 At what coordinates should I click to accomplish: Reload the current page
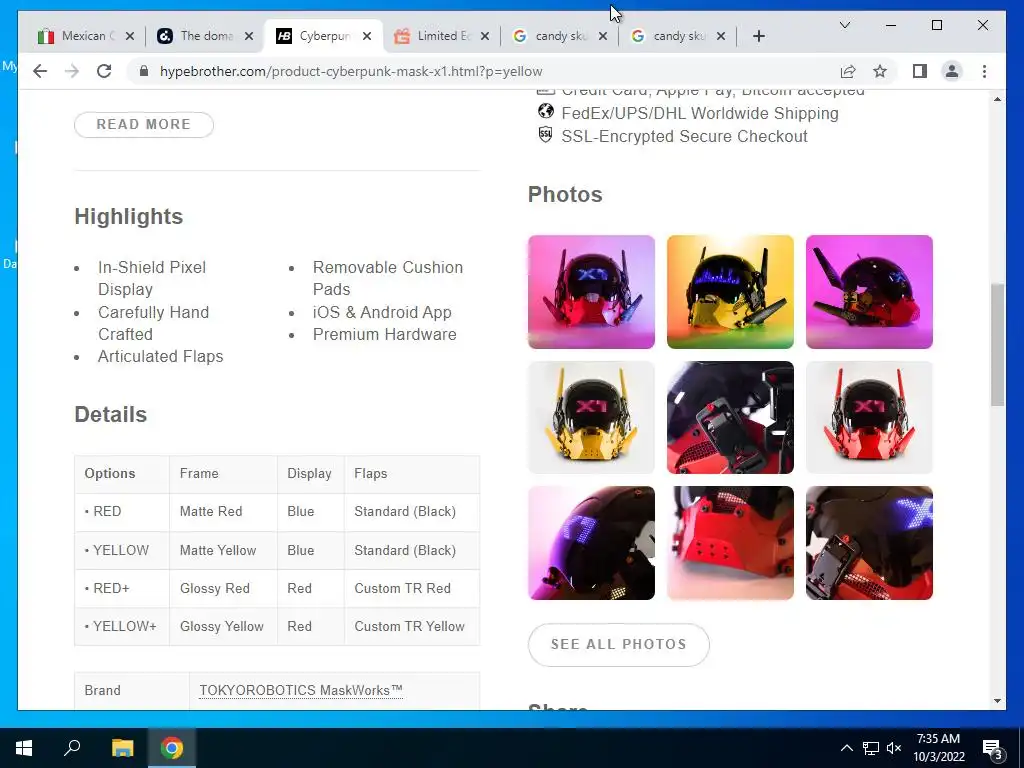tap(104, 71)
